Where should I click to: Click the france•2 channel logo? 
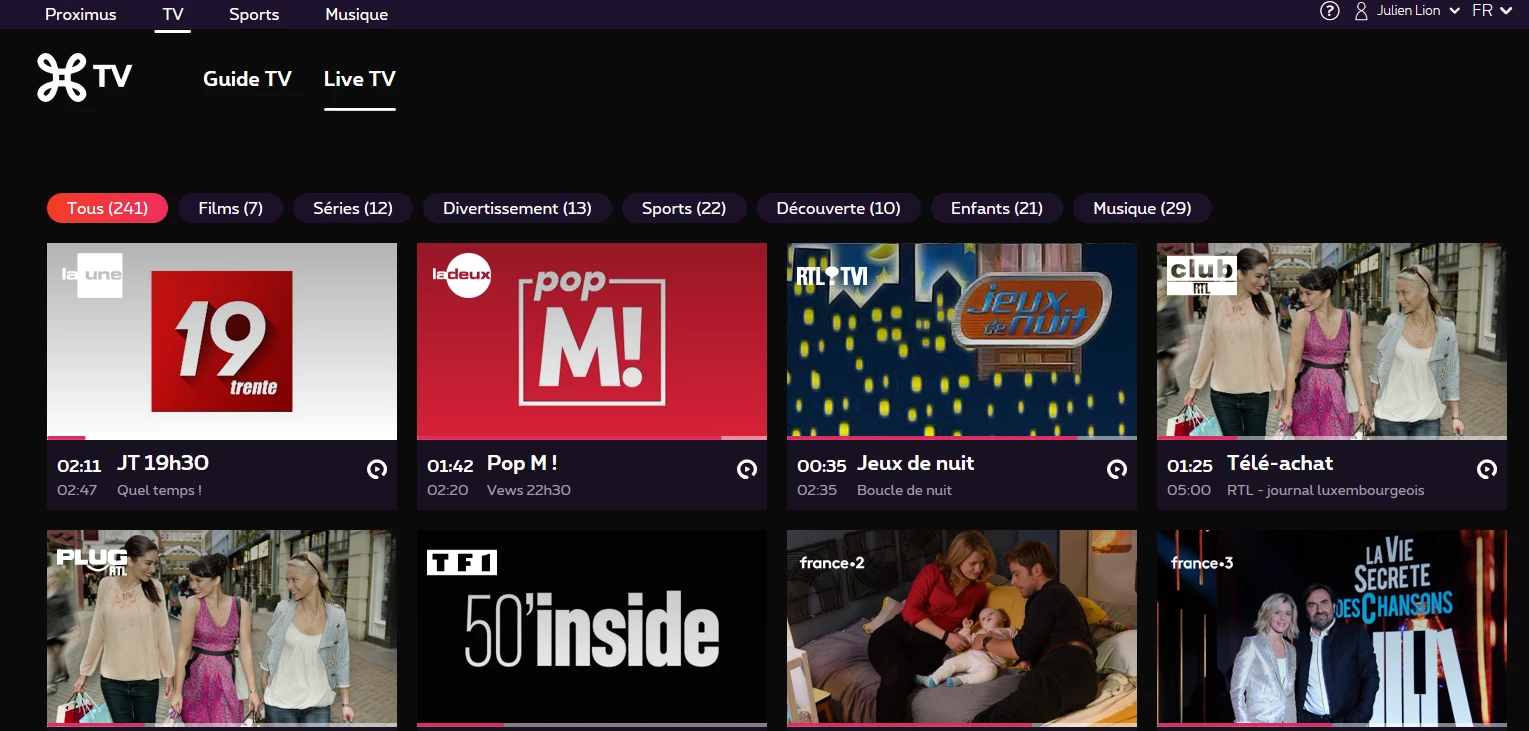832,563
